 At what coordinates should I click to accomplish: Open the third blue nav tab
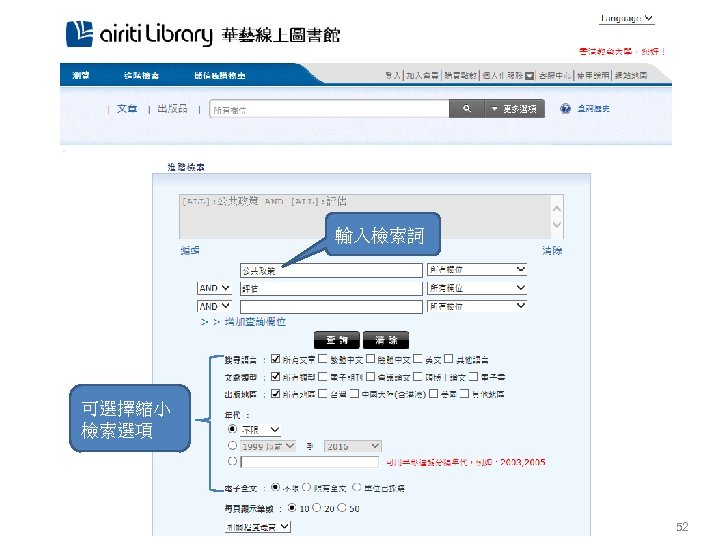point(219,75)
